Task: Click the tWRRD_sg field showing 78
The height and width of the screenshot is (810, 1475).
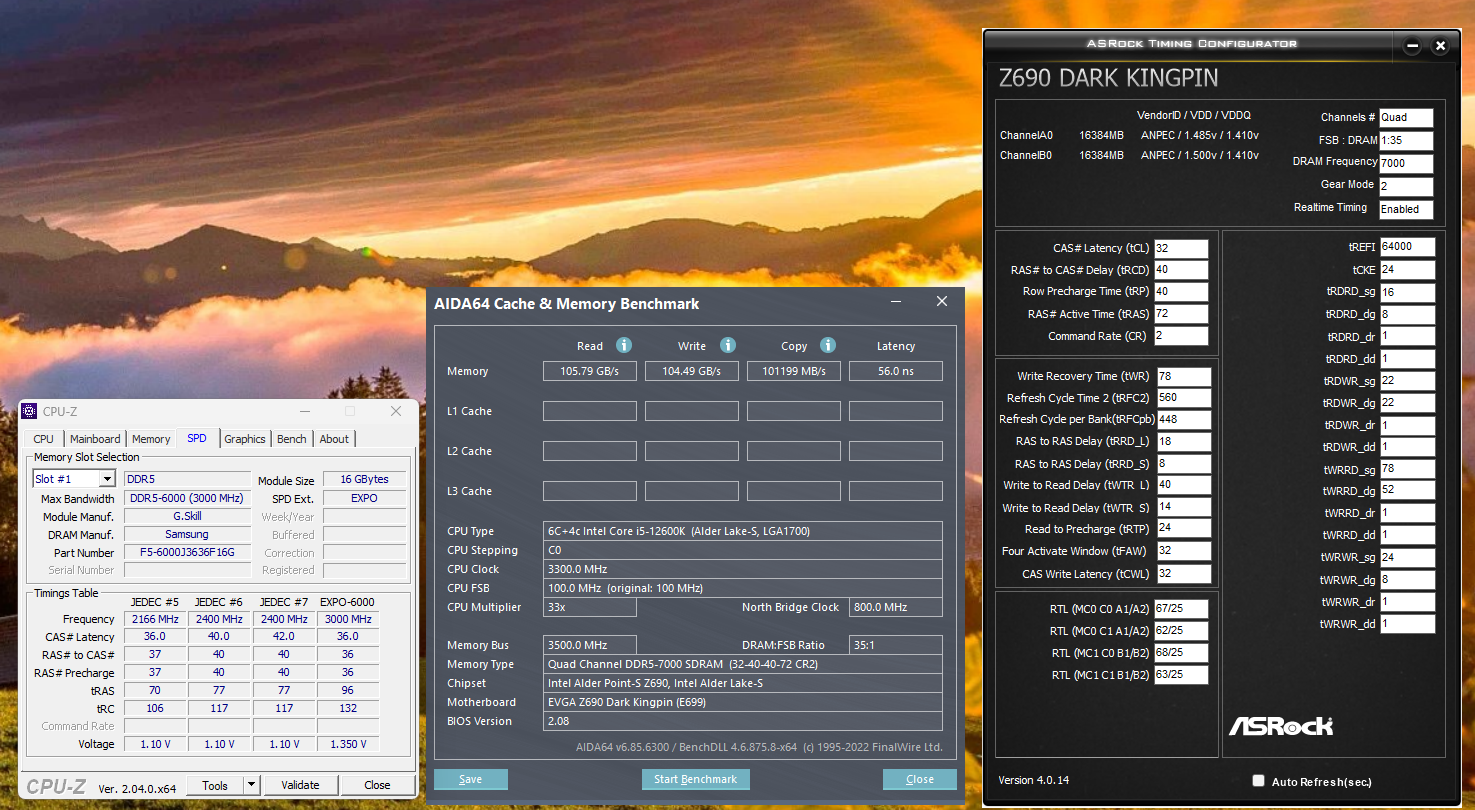Action: click(1407, 469)
